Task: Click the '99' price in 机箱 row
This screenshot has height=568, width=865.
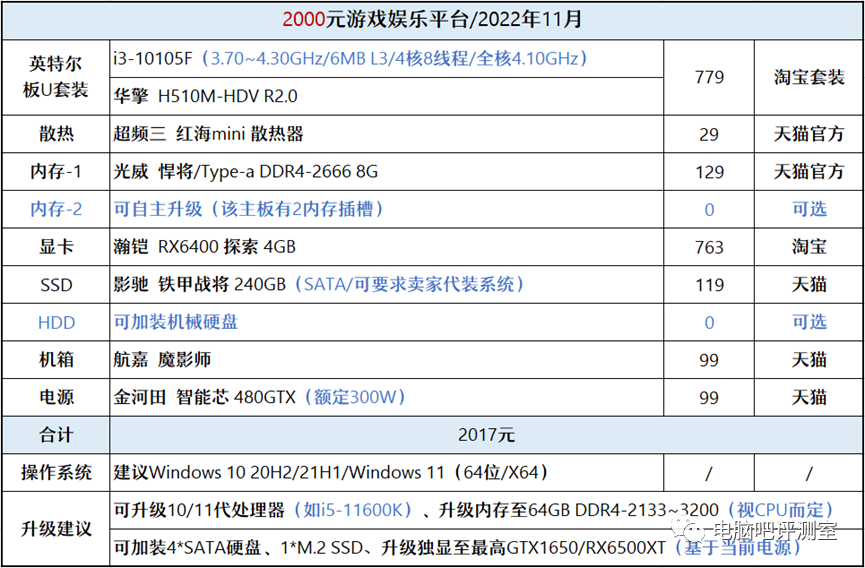Action: pos(709,360)
